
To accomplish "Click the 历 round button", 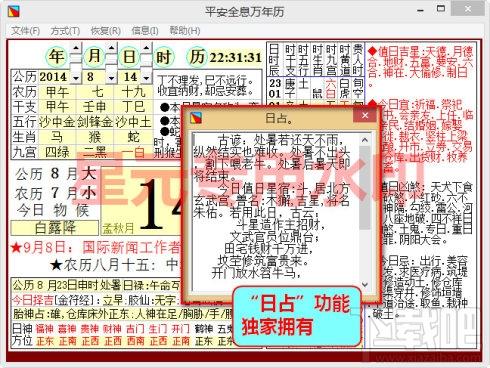I will [197, 56].
